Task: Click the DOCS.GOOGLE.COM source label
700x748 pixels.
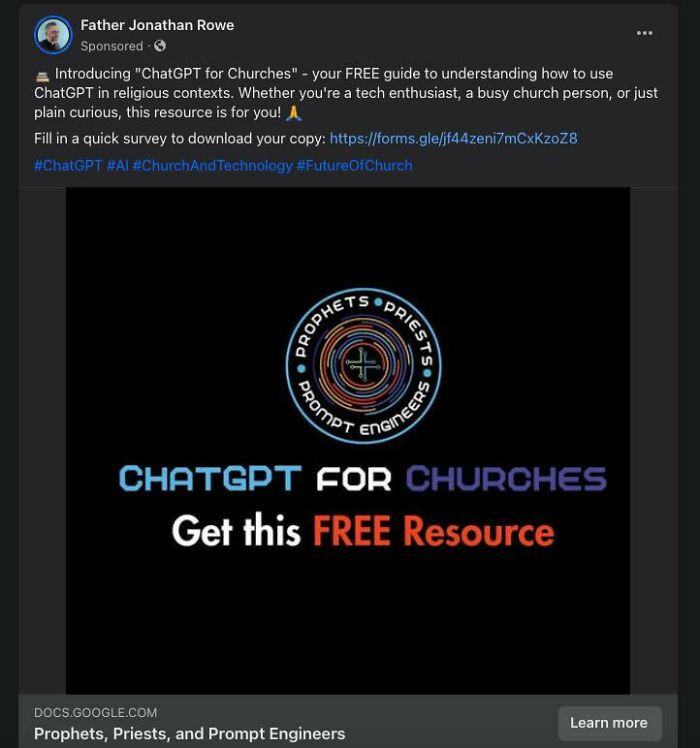Action: [95, 713]
